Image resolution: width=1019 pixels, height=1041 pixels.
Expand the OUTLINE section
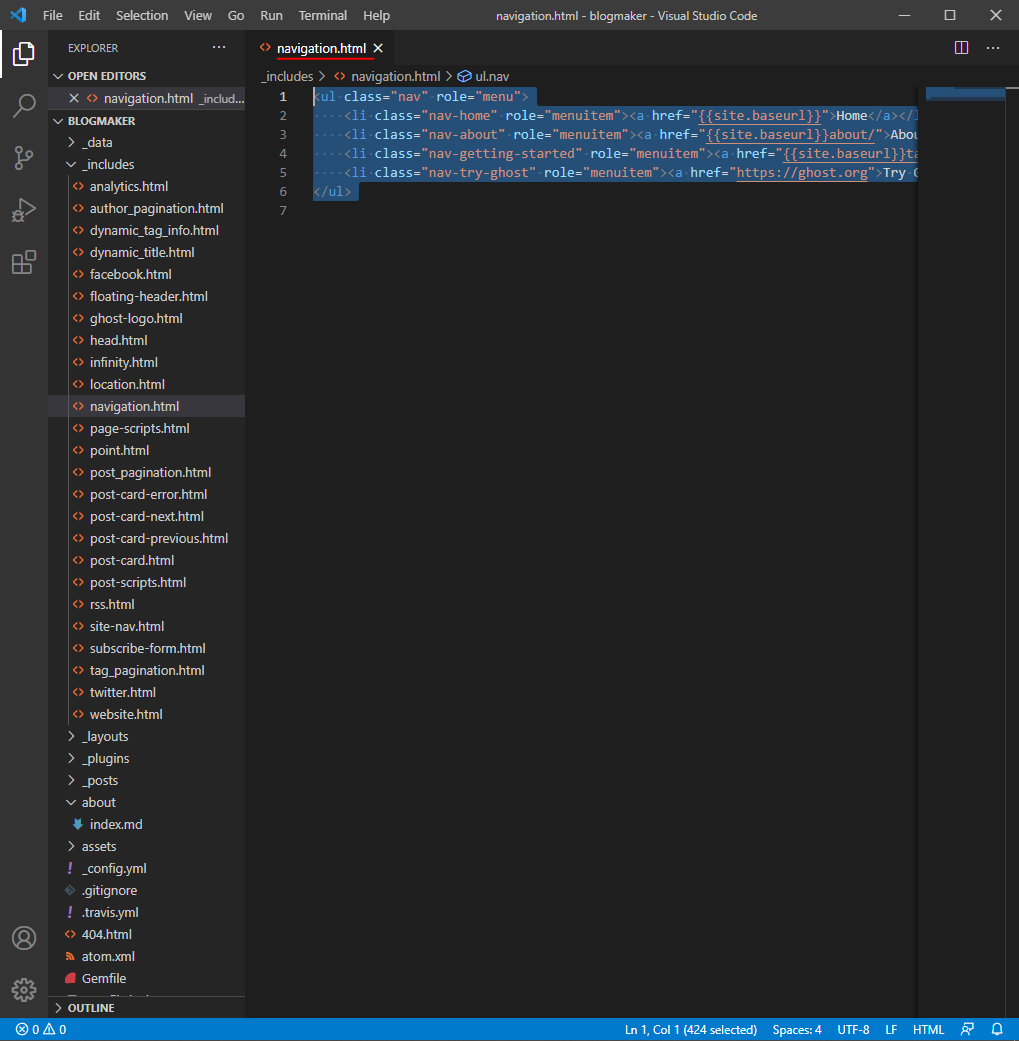[x=58, y=1008]
